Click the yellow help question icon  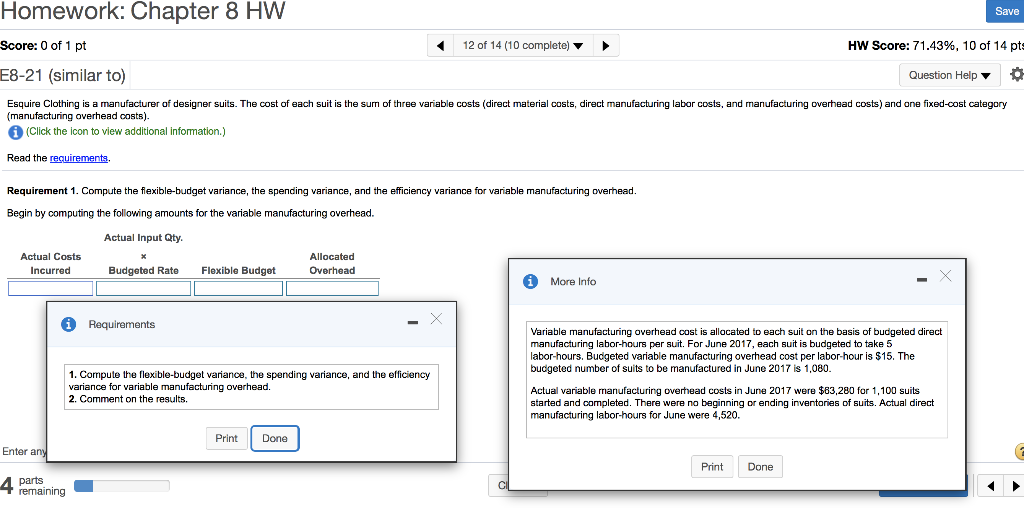pyautogui.click(x=1017, y=452)
